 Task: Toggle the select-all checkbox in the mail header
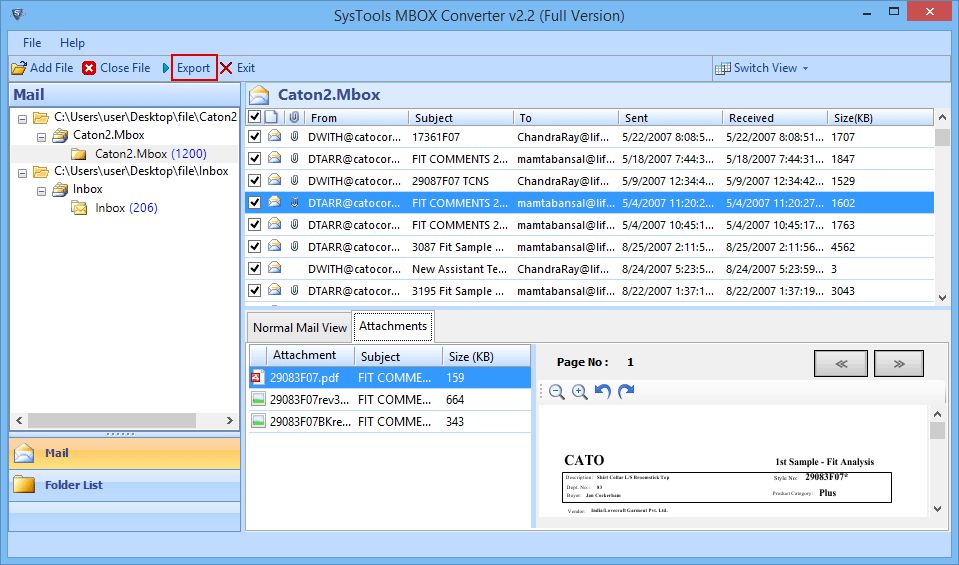tap(255, 117)
